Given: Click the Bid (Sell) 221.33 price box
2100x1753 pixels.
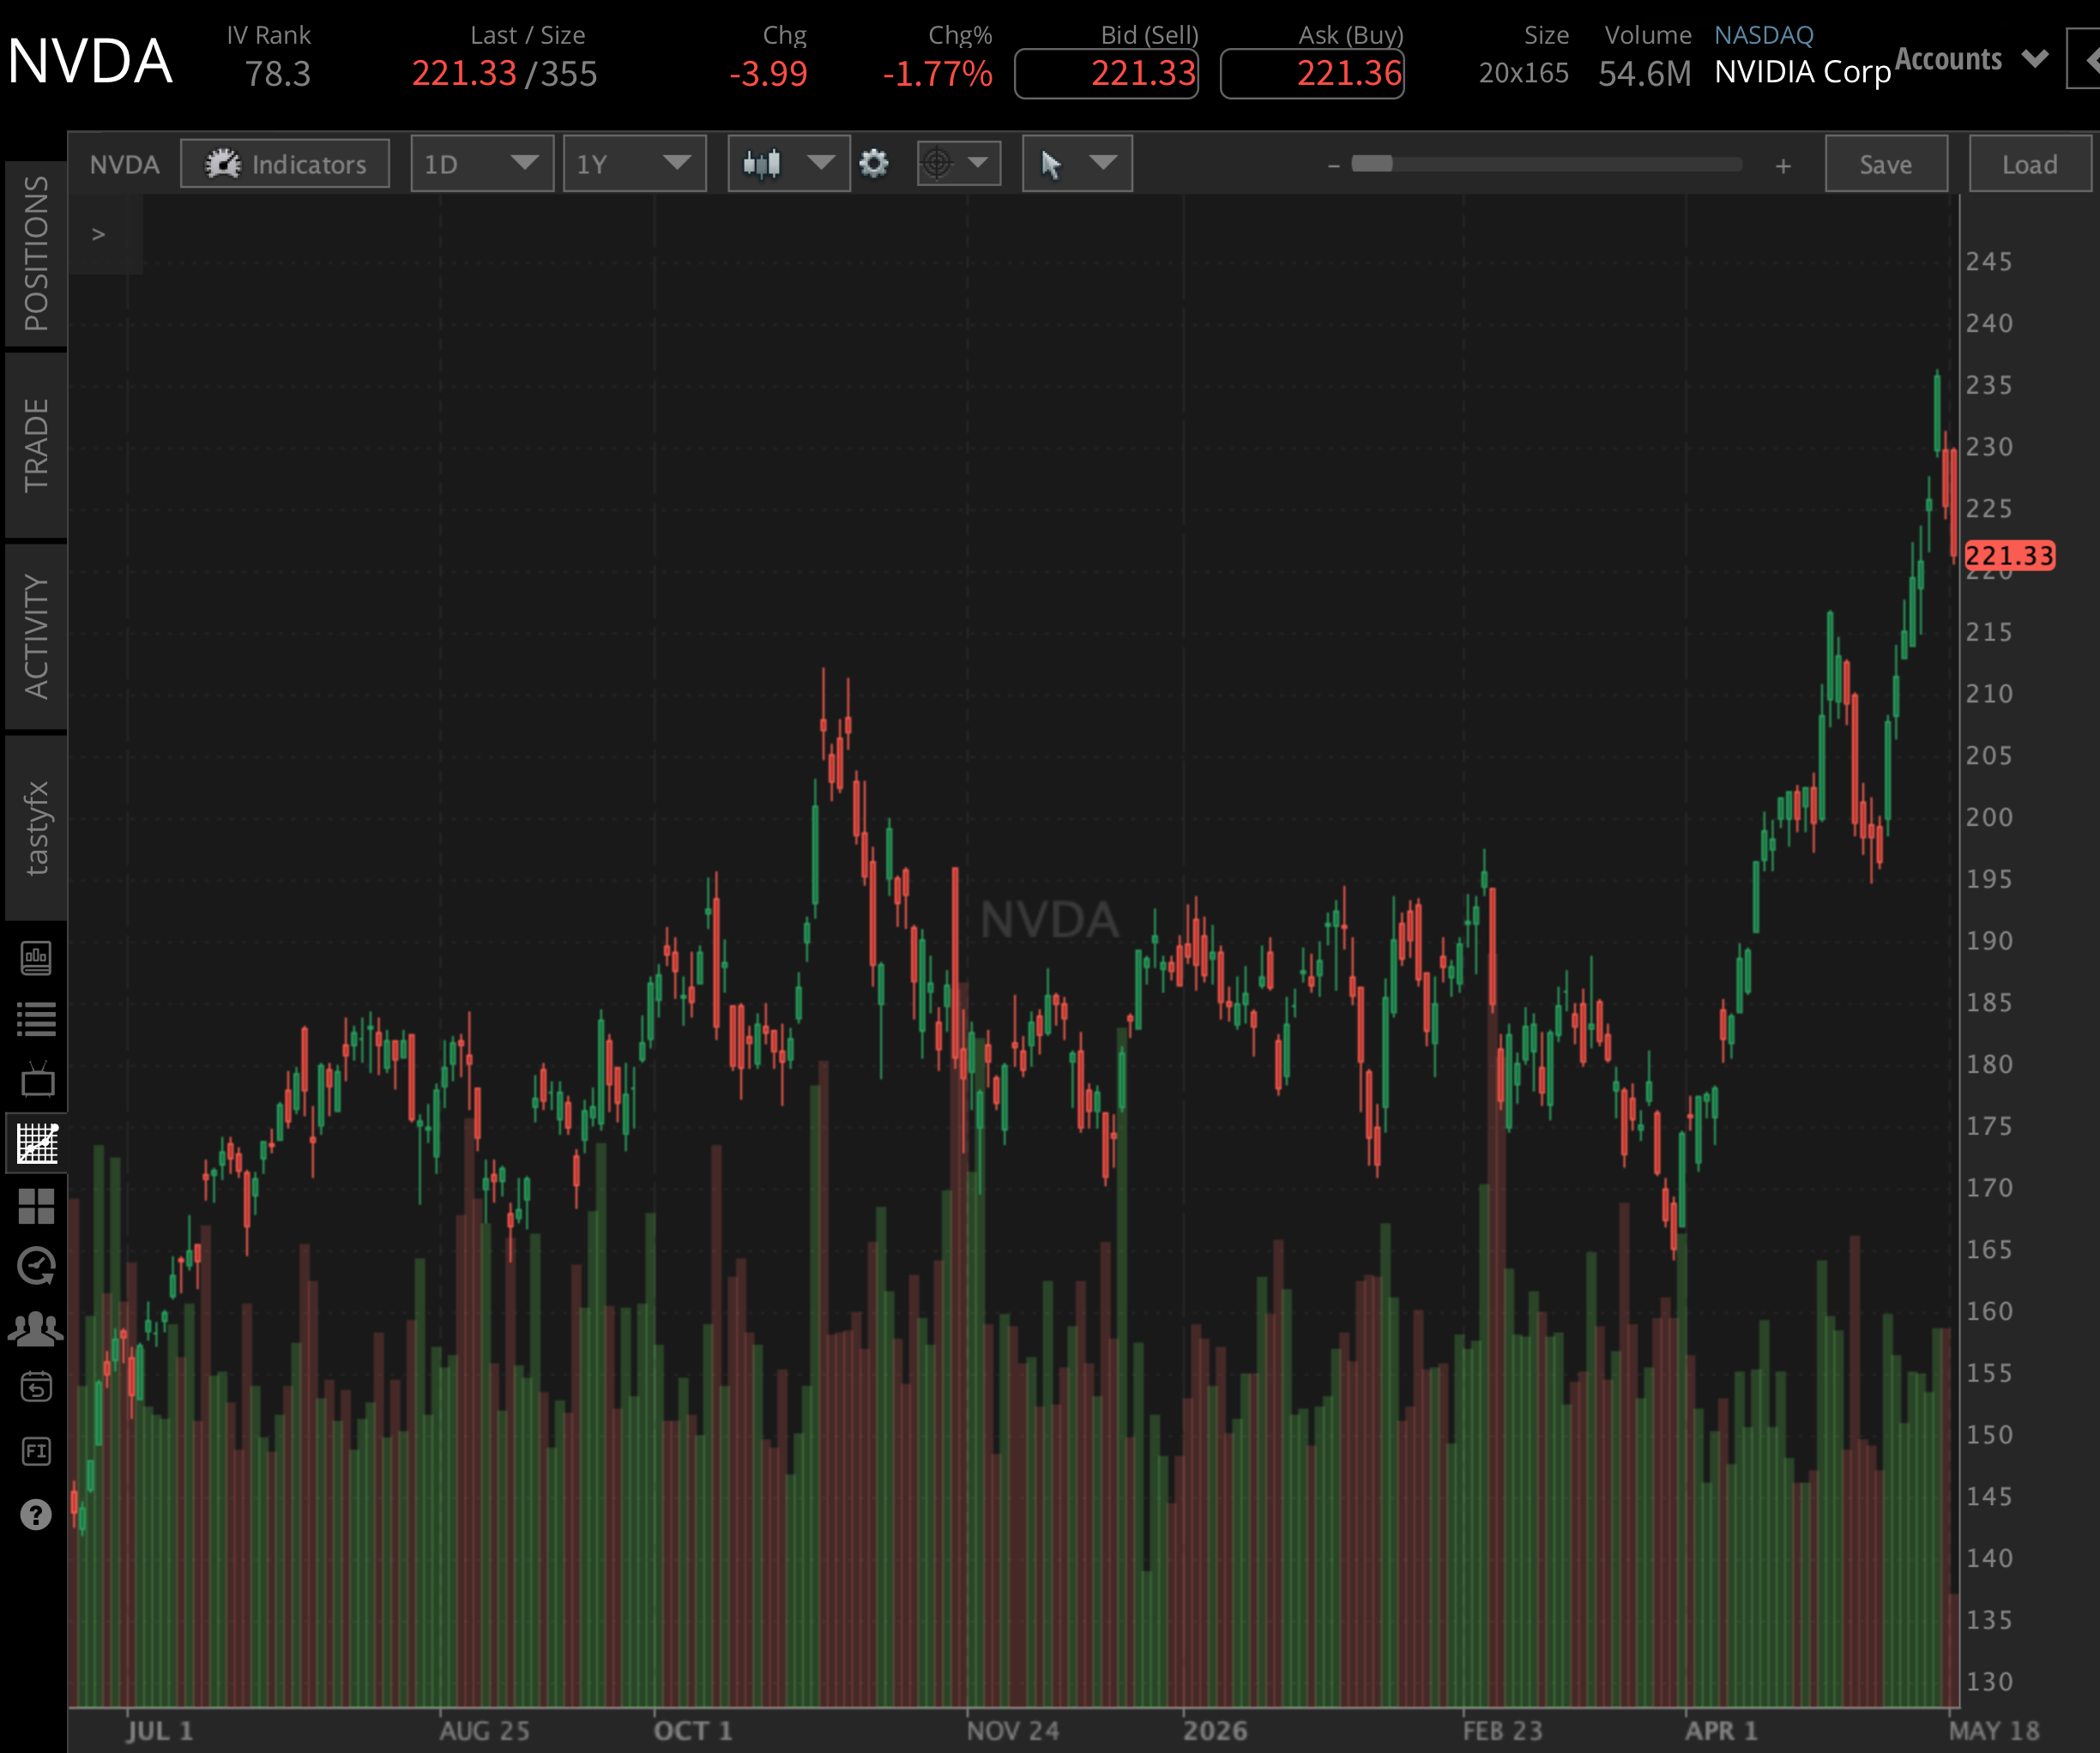Looking at the screenshot, I should coord(1107,74).
